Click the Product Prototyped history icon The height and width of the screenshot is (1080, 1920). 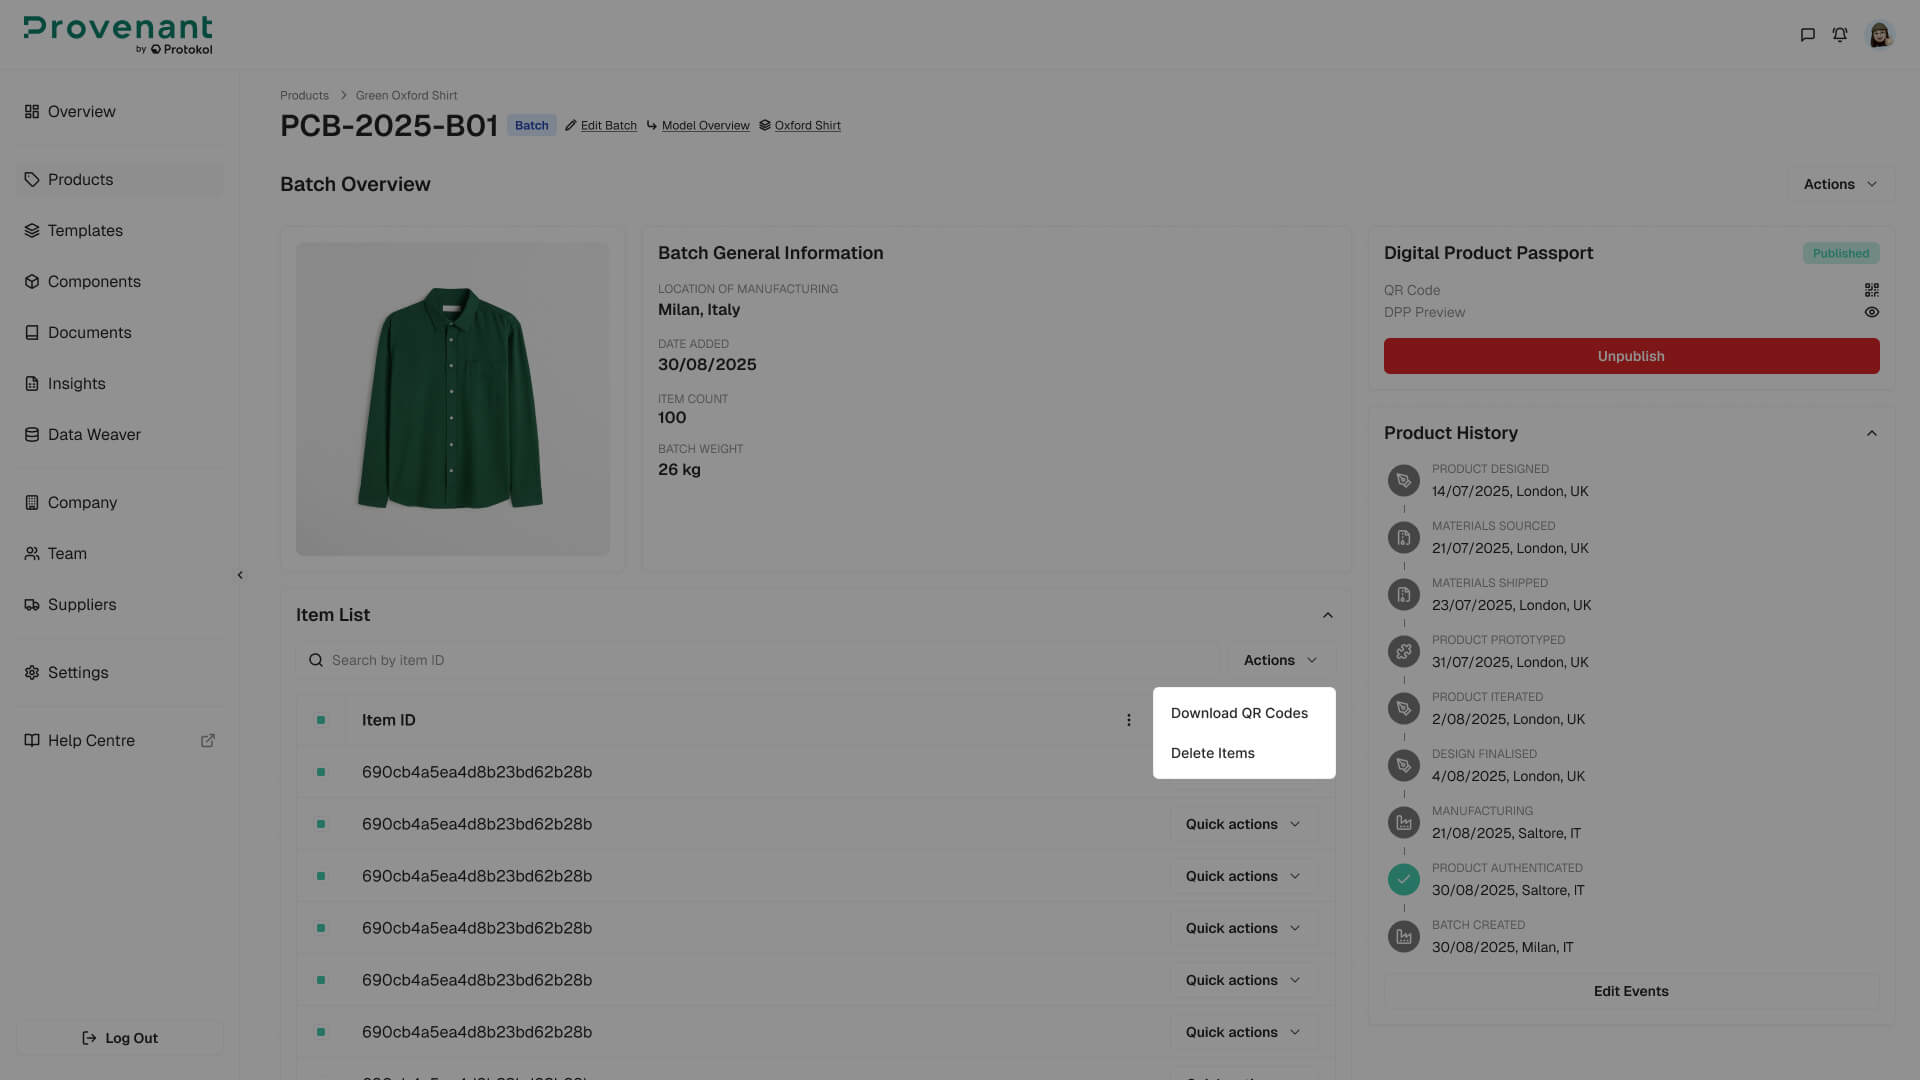1404,652
